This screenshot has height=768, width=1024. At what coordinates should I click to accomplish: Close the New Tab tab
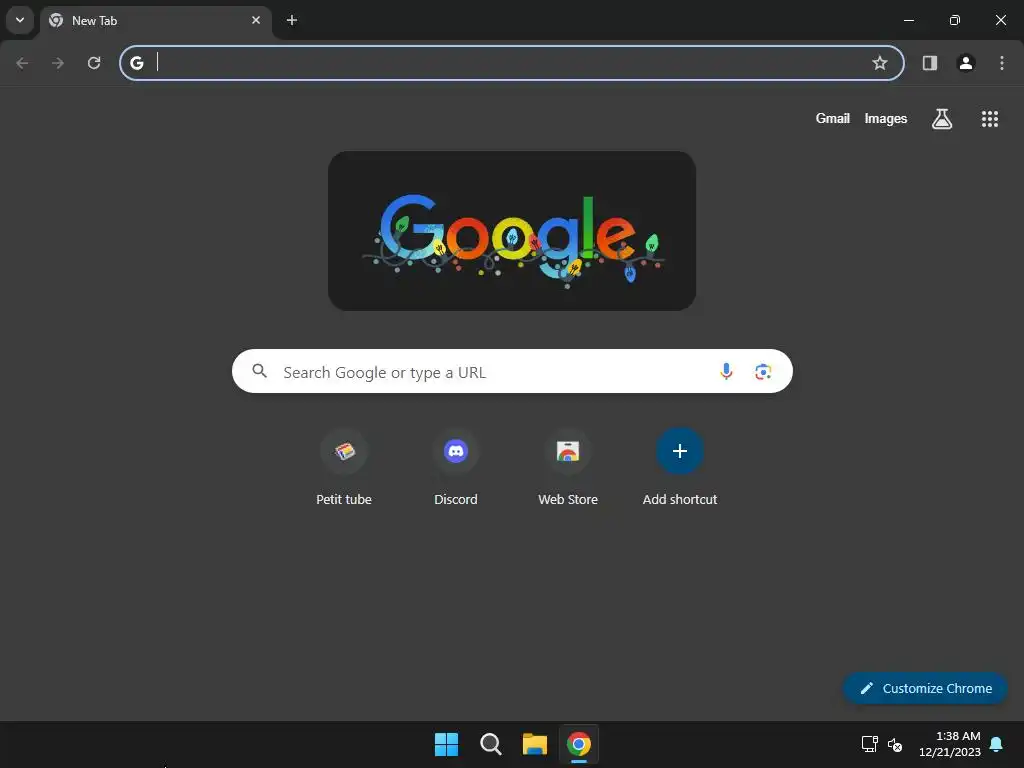tap(256, 20)
